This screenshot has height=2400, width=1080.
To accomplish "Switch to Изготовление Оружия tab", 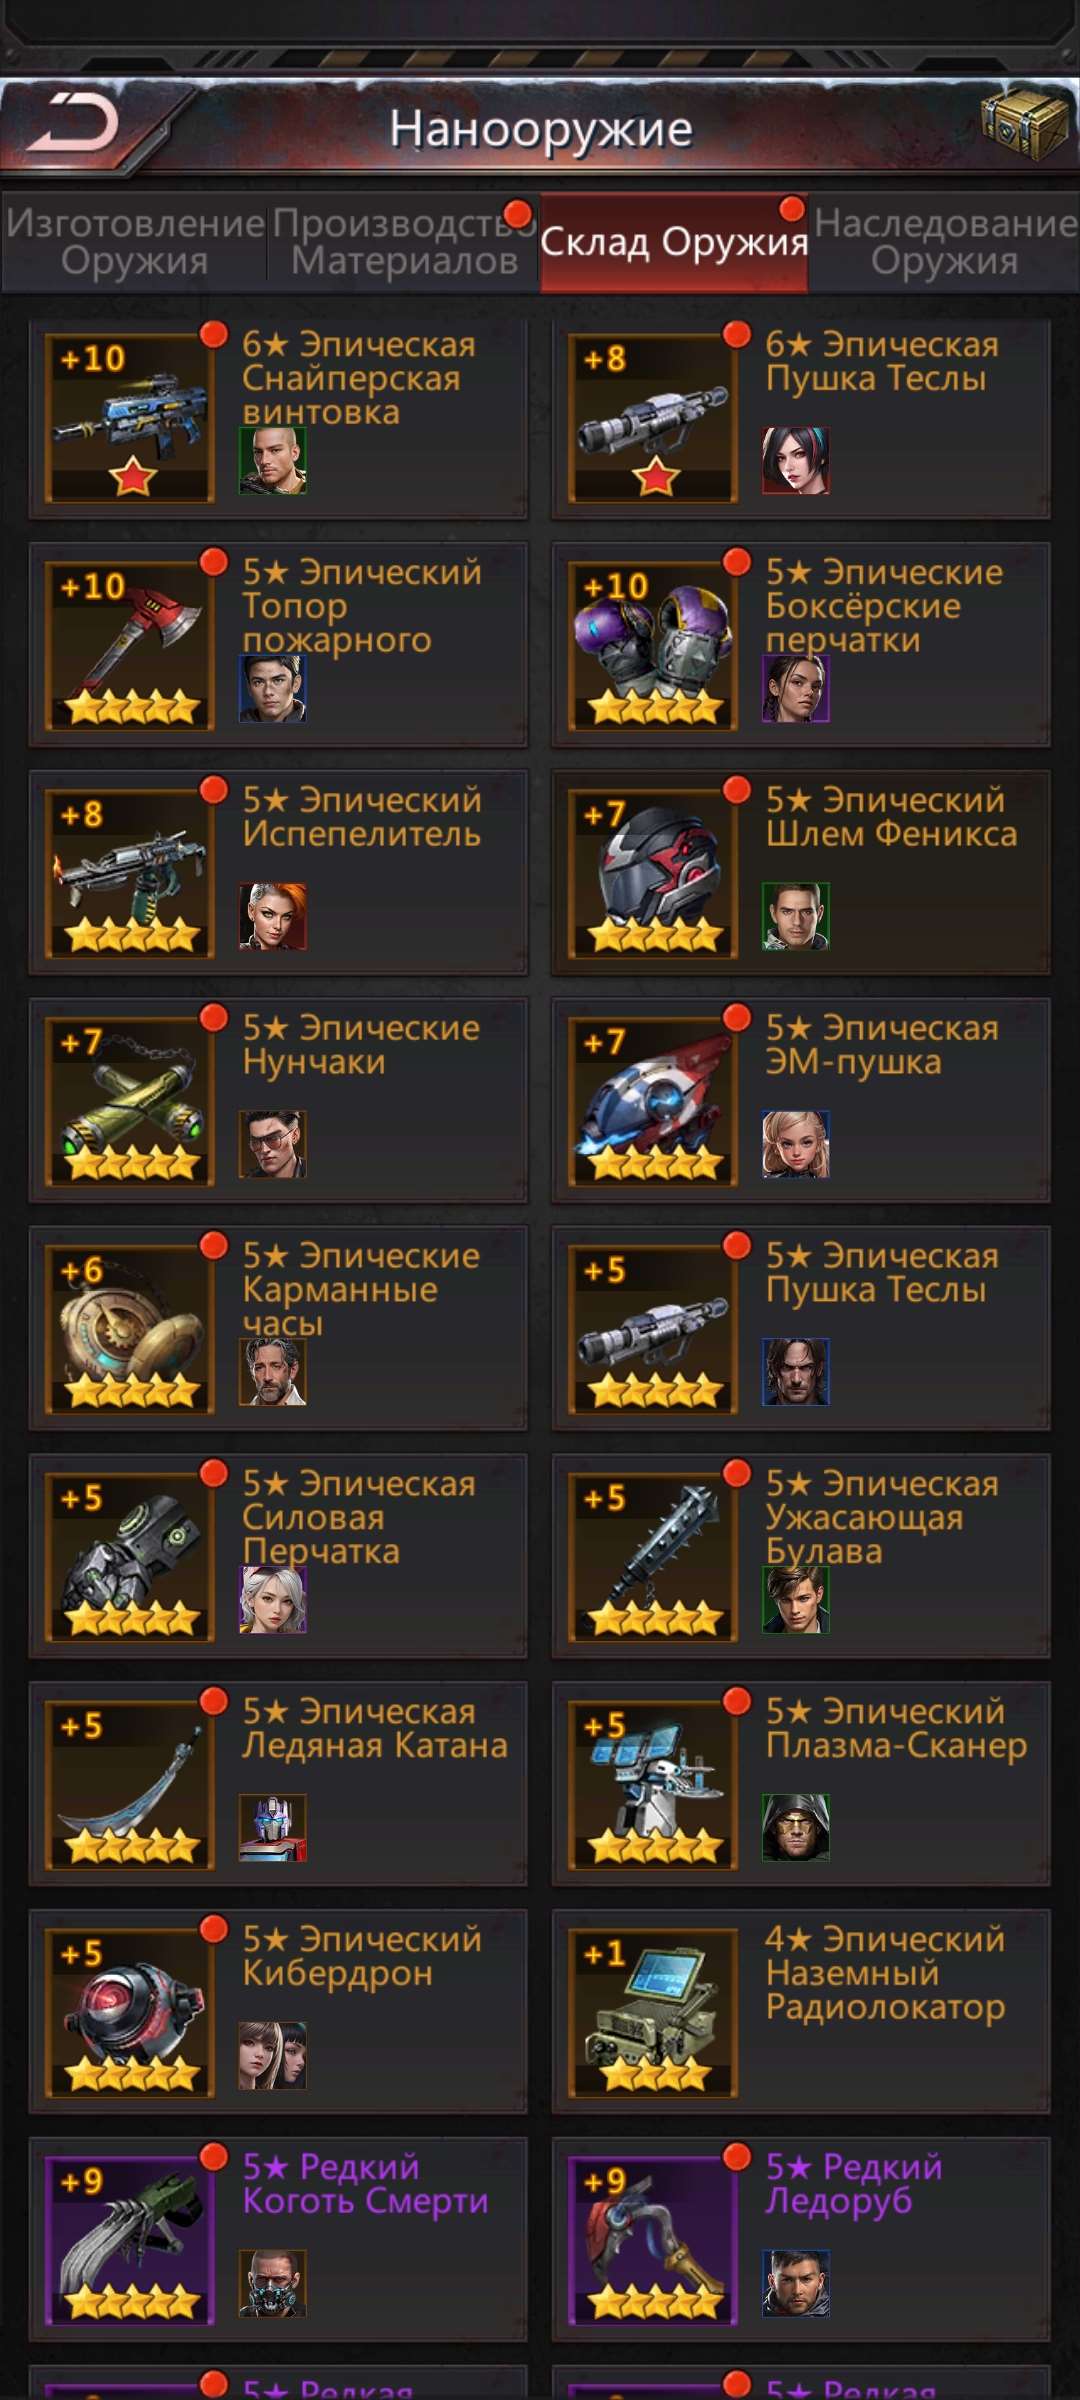I will pos(135,242).
